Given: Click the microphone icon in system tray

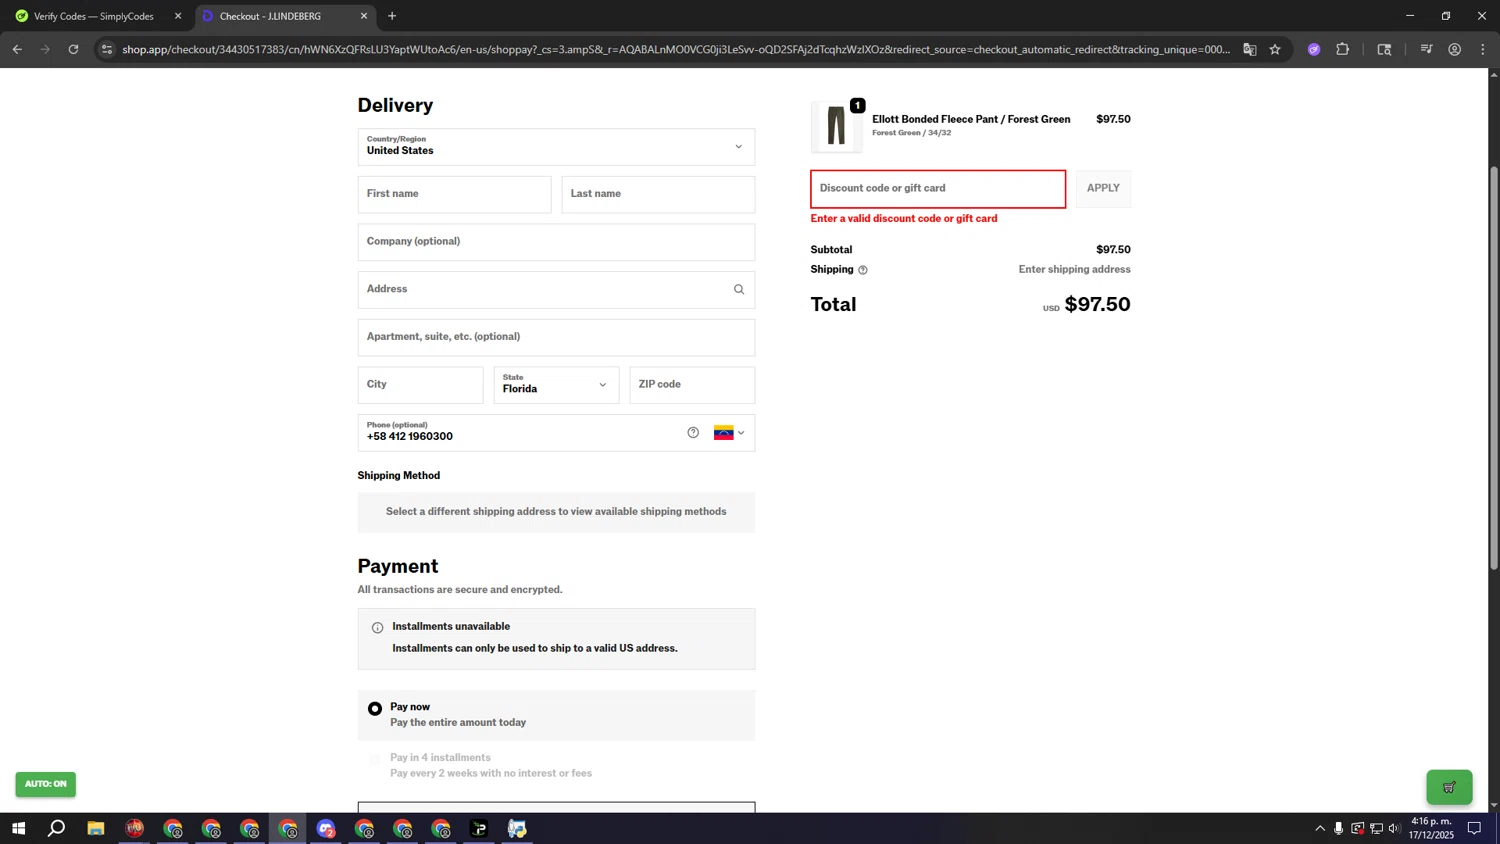Looking at the screenshot, I should click(x=1338, y=828).
